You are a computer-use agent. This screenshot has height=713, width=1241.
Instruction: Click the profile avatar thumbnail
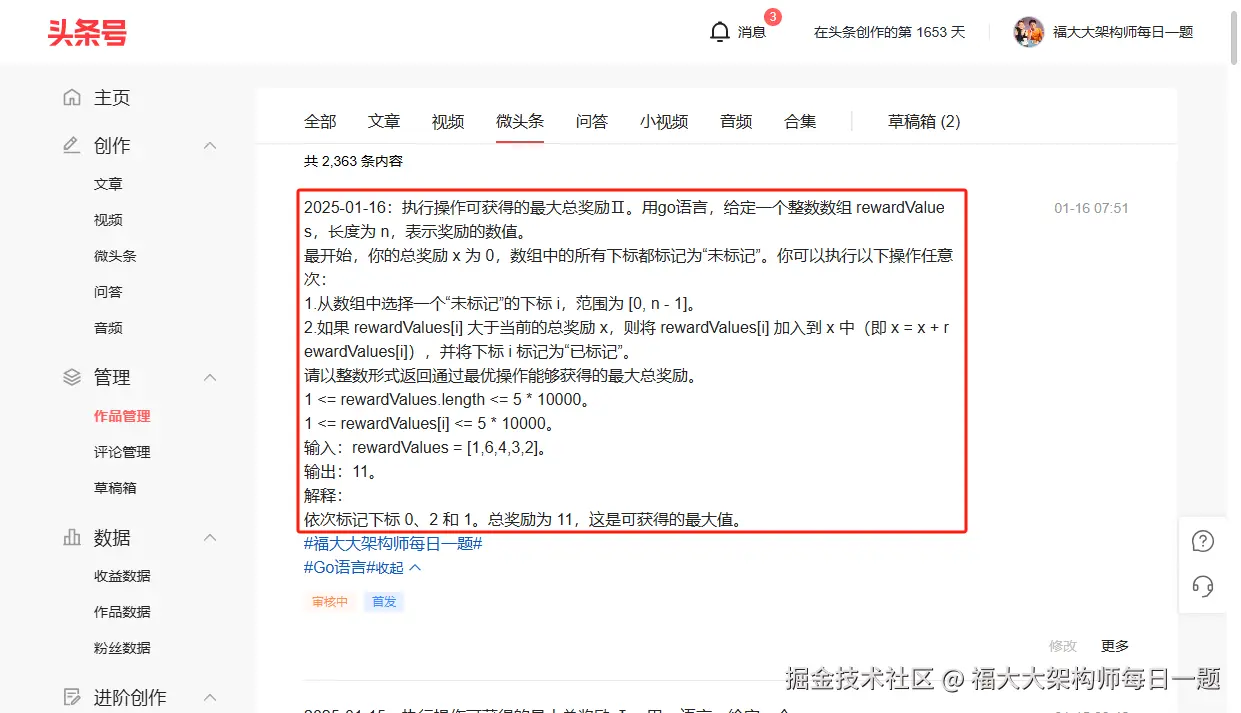click(1028, 31)
